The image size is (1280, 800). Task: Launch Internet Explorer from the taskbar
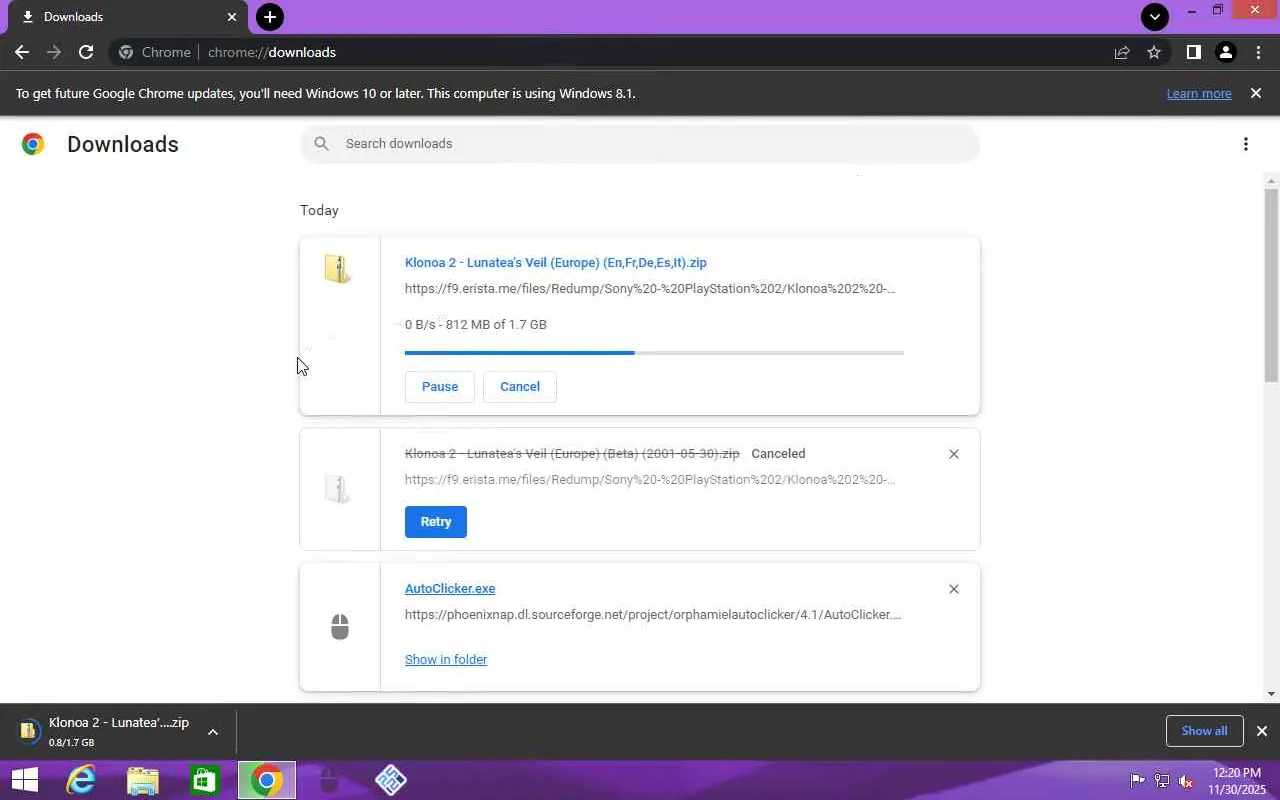80,780
